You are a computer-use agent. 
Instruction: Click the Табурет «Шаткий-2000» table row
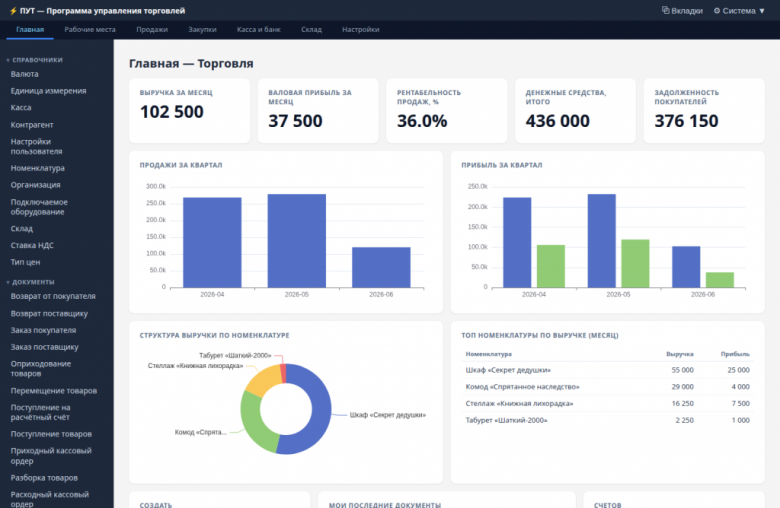(x=607, y=420)
